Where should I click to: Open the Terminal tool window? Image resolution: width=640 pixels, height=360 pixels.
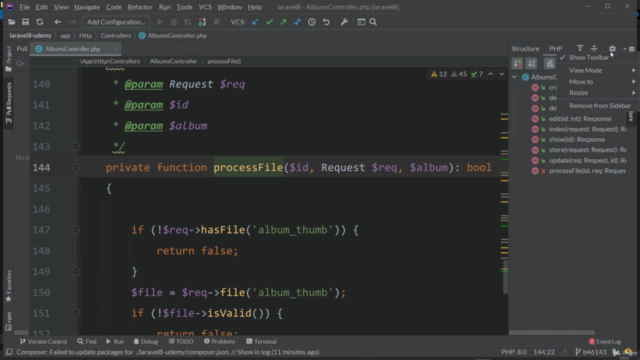(261, 342)
